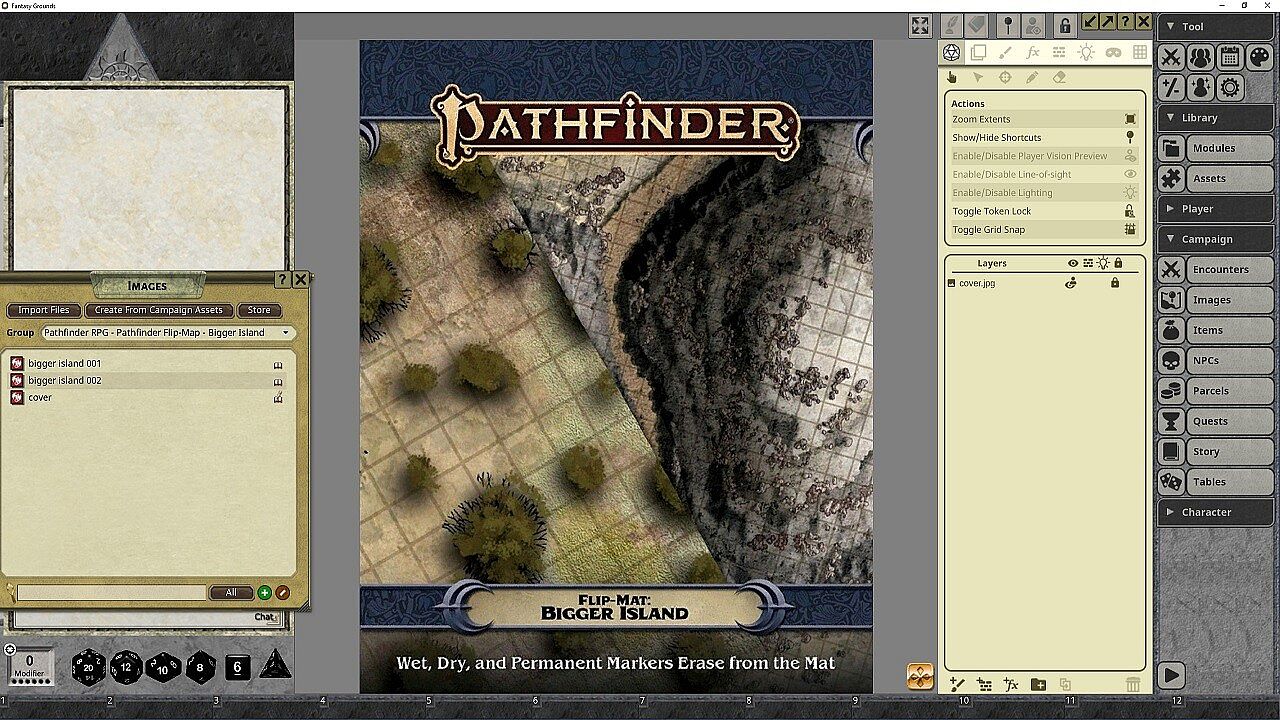Select the arrow pointer tool
This screenshot has height=720, width=1280.
coord(978,77)
